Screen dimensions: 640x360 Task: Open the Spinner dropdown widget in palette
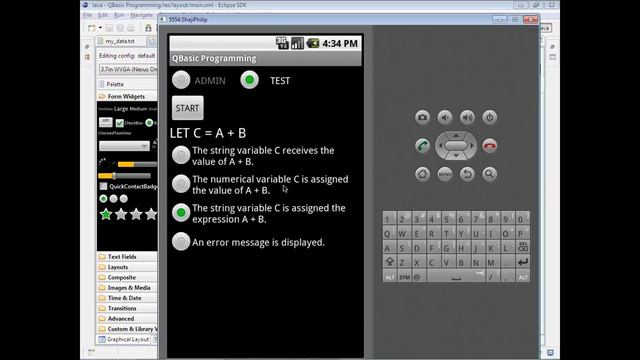point(124,146)
